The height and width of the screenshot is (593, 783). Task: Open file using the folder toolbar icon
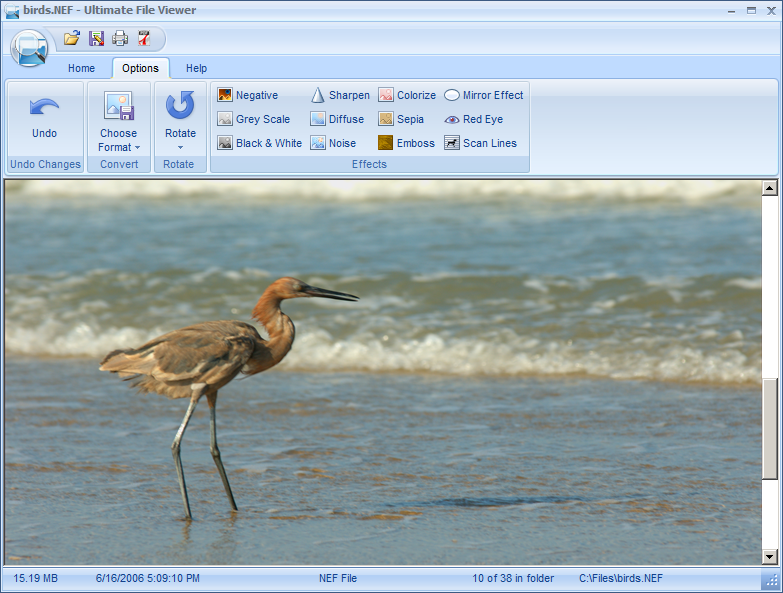click(x=72, y=38)
